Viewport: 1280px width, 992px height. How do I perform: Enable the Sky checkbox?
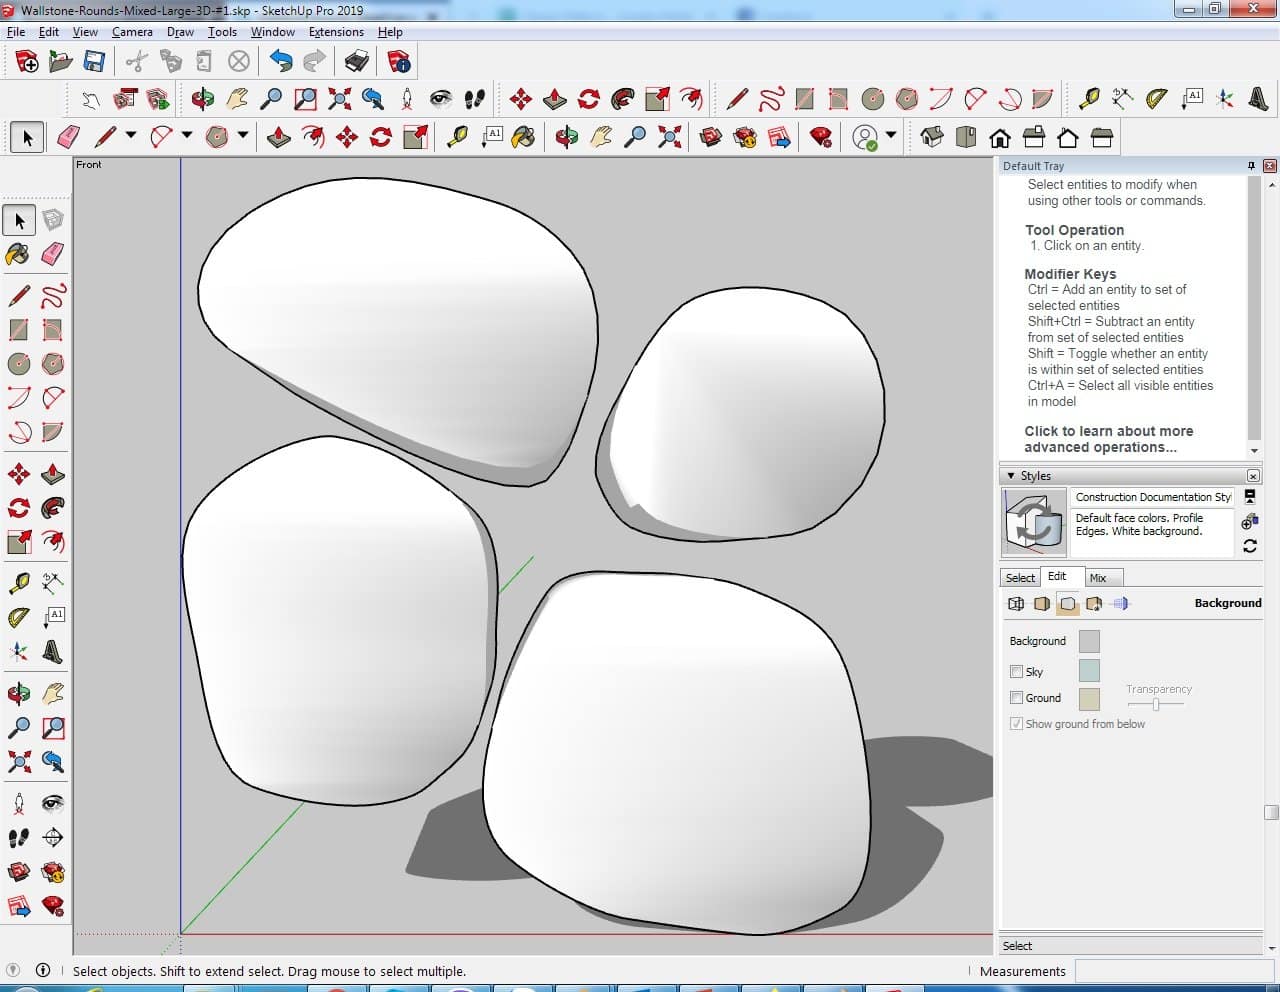(x=1016, y=672)
